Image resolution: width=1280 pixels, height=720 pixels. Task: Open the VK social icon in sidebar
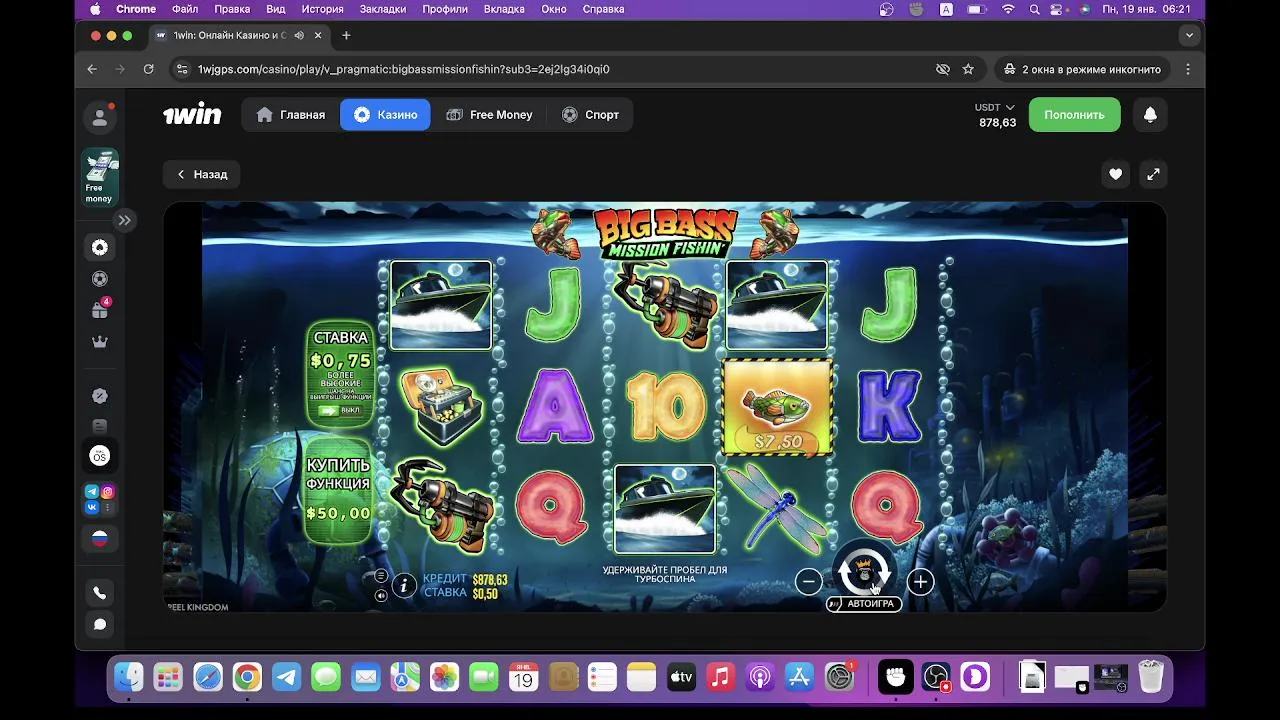(x=92, y=507)
